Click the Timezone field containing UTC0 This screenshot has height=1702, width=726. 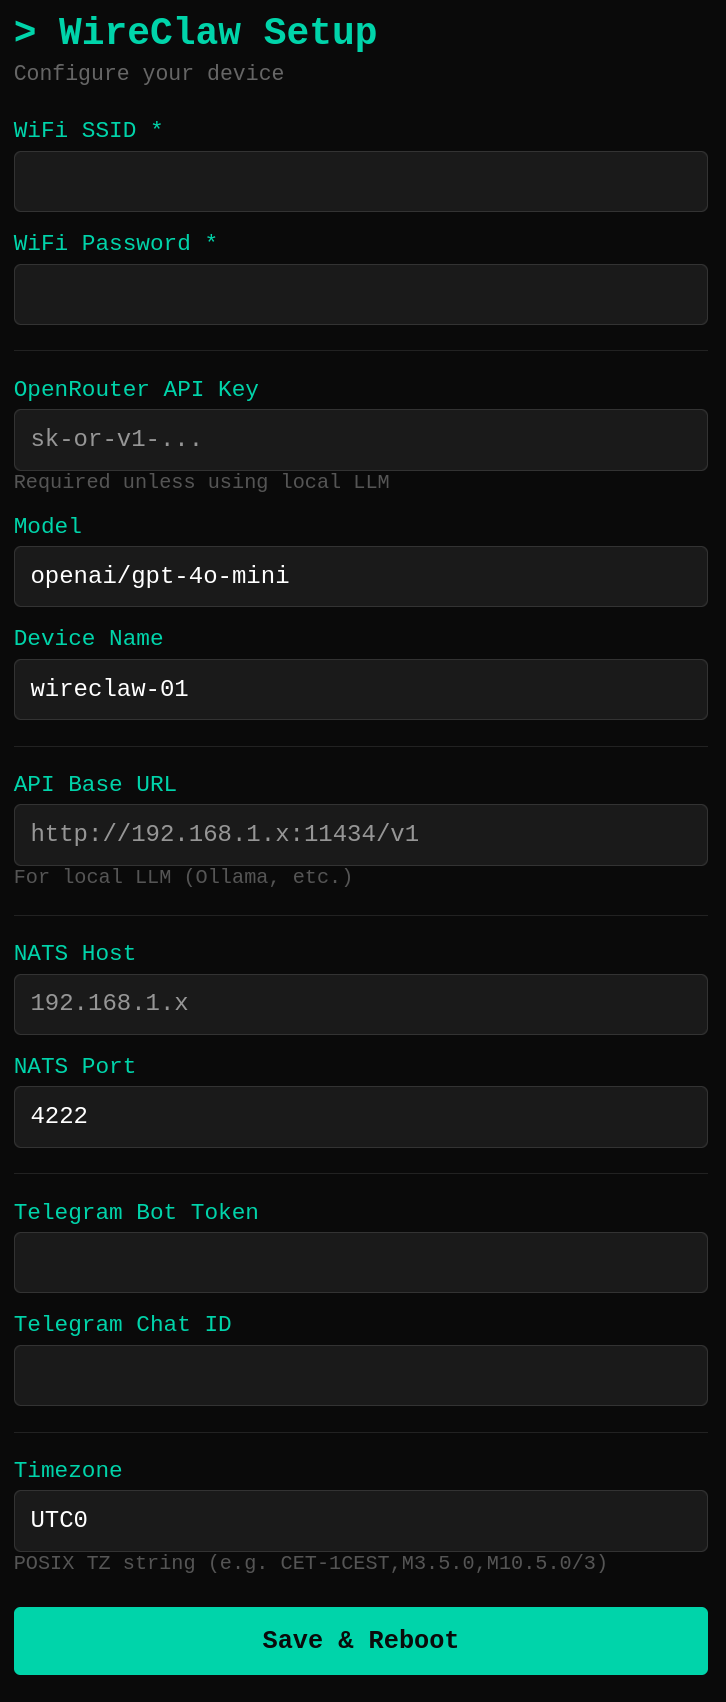pos(361,1520)
